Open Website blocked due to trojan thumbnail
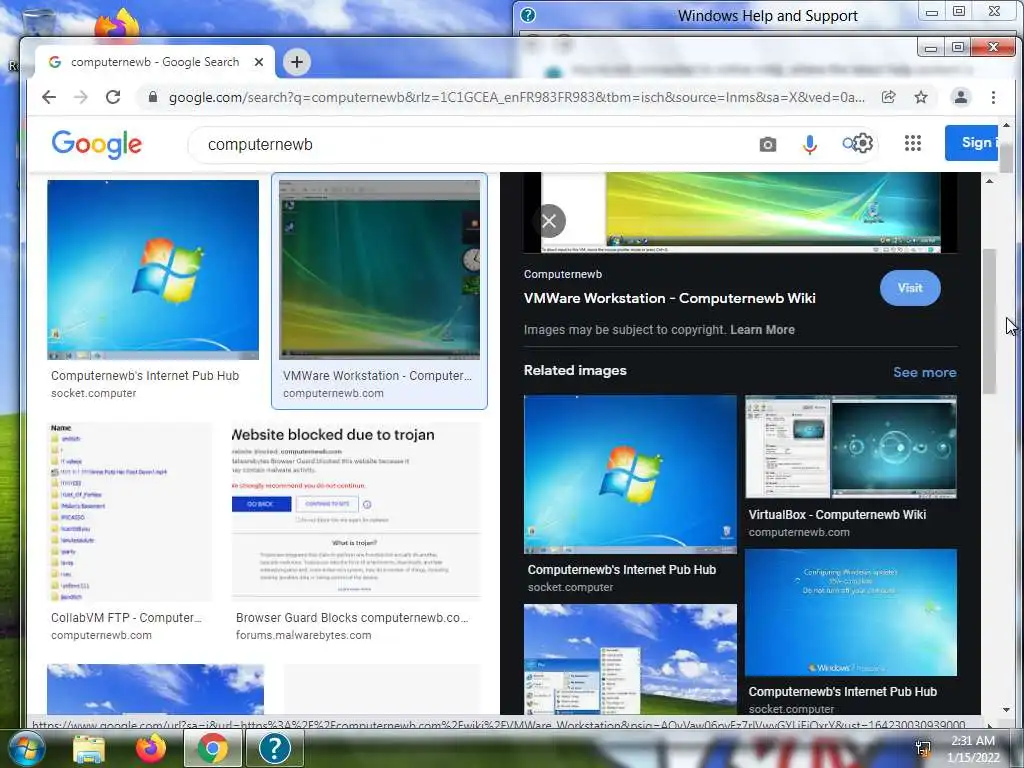This screenshot has width=1024, height=768. click(356, 513)
